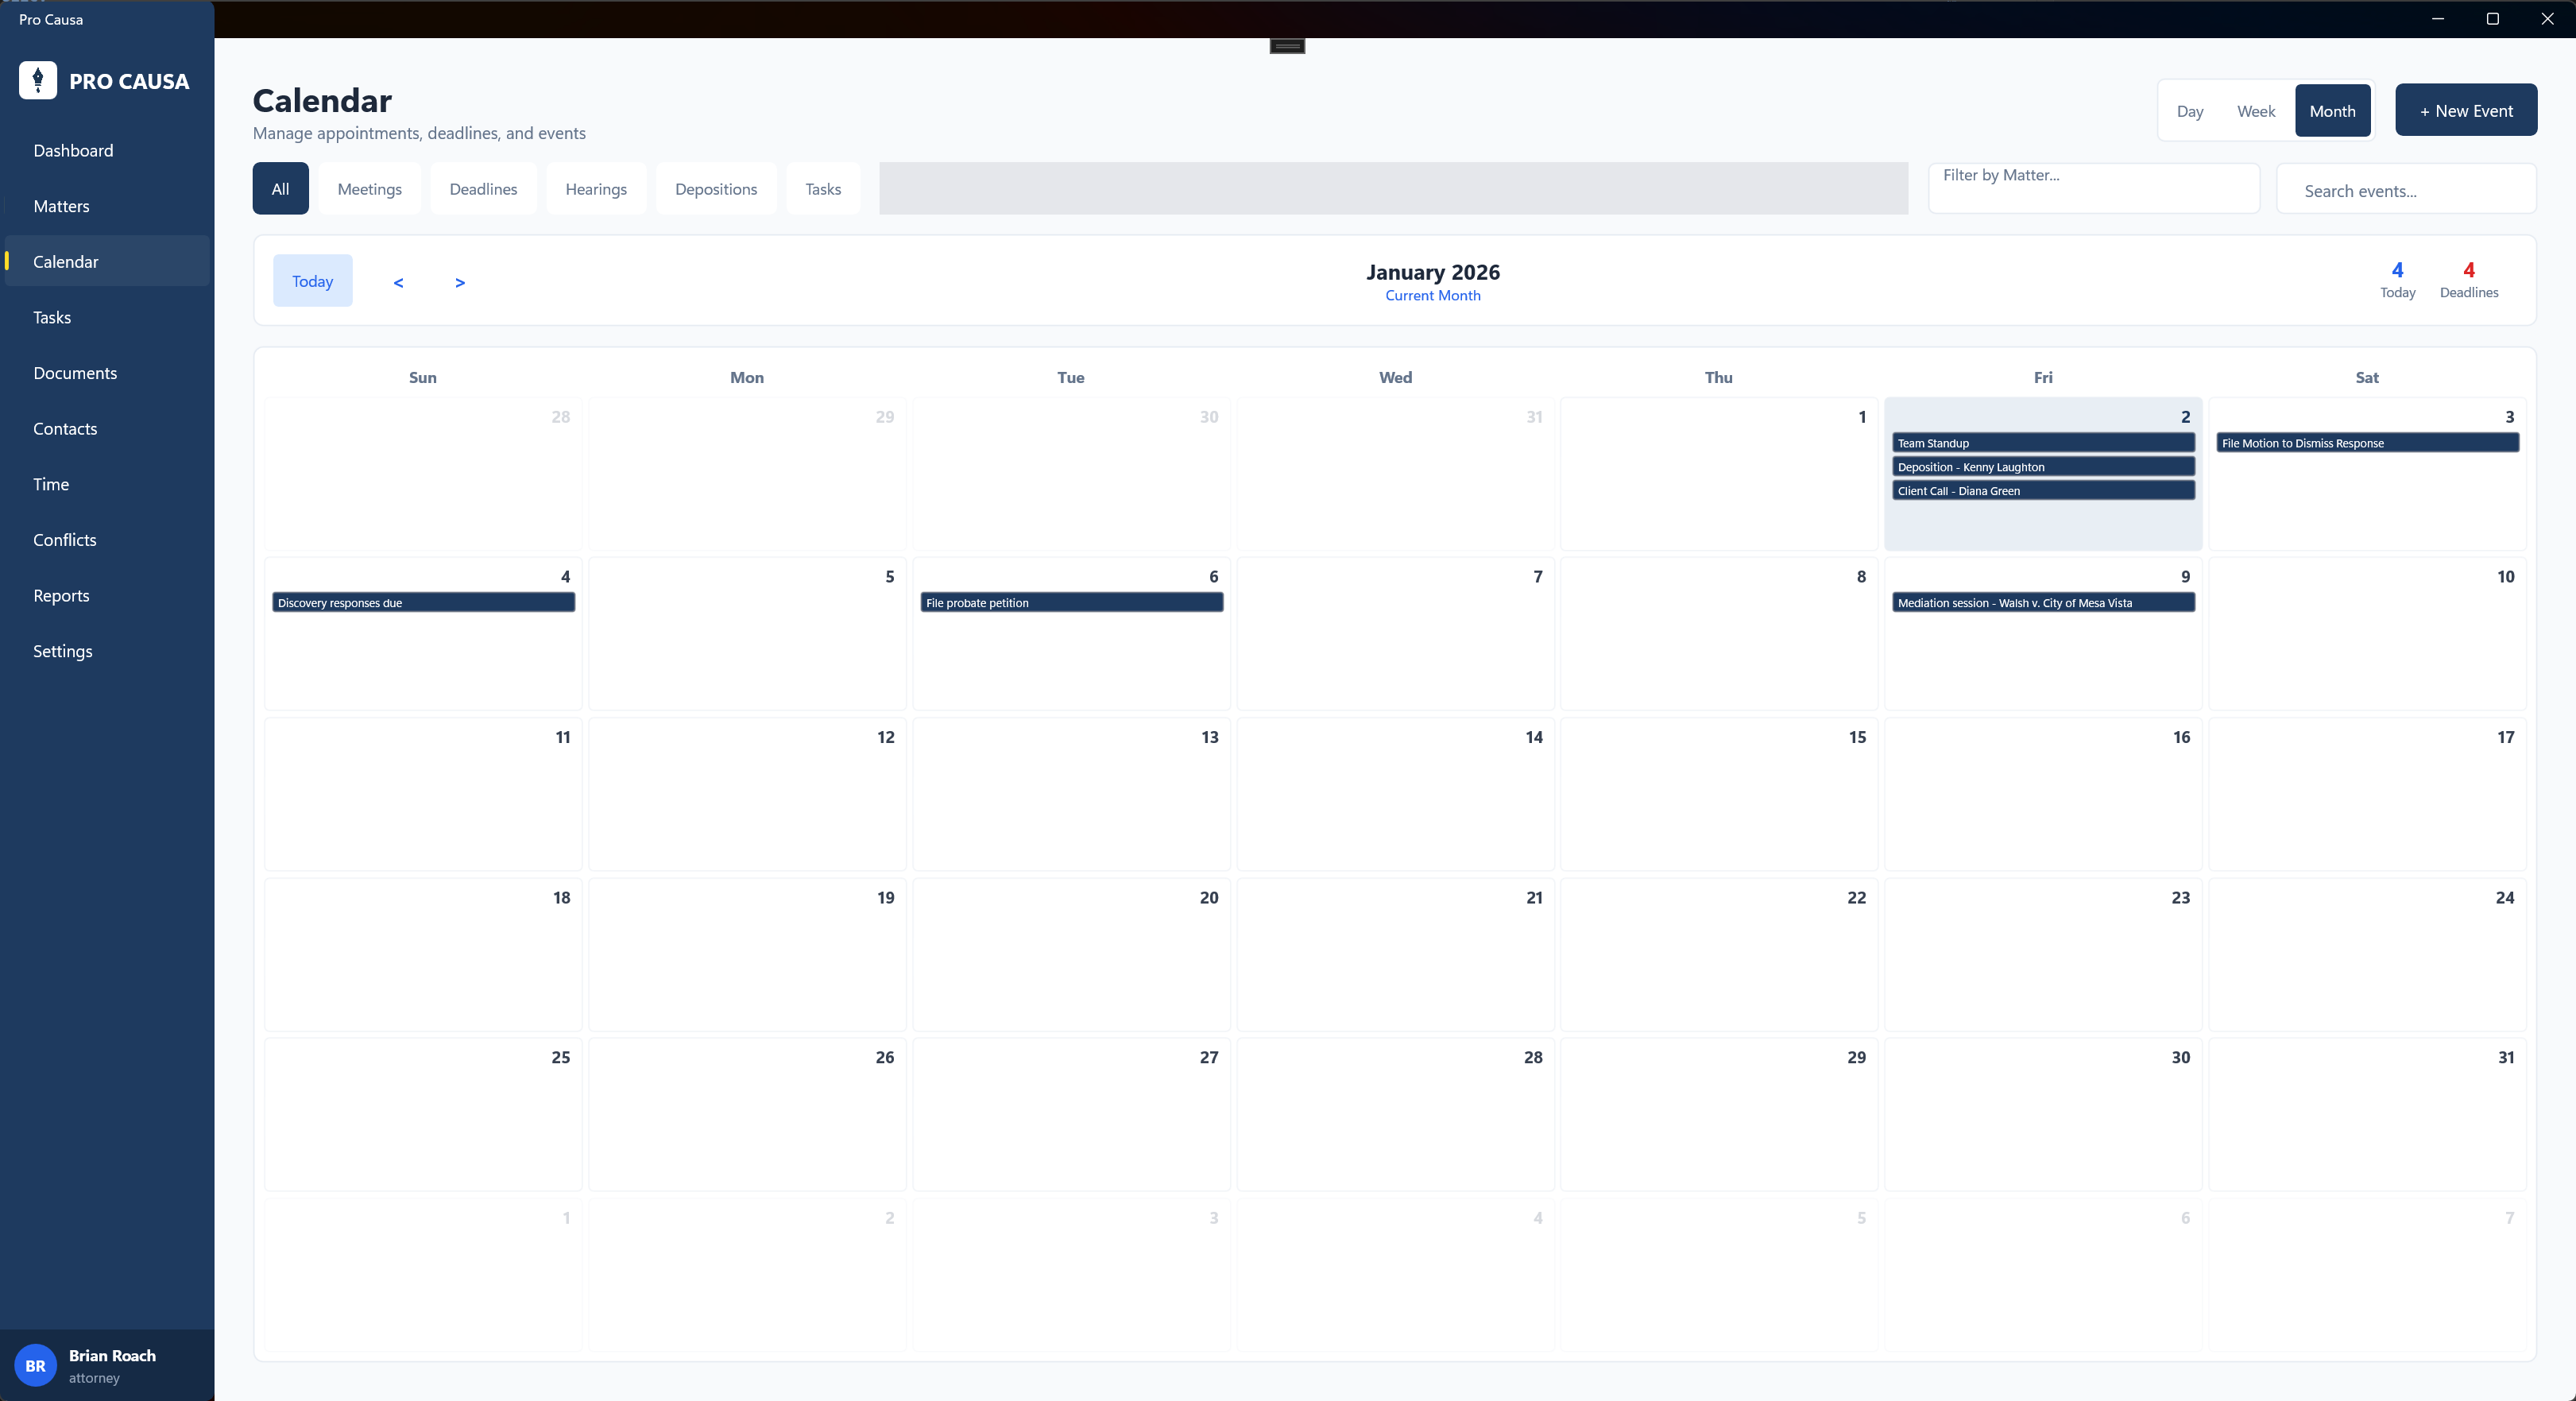This screenshot has width=2576, height=1401.
Task: Go to previous month with left arrow
Action: click(397, 281)
